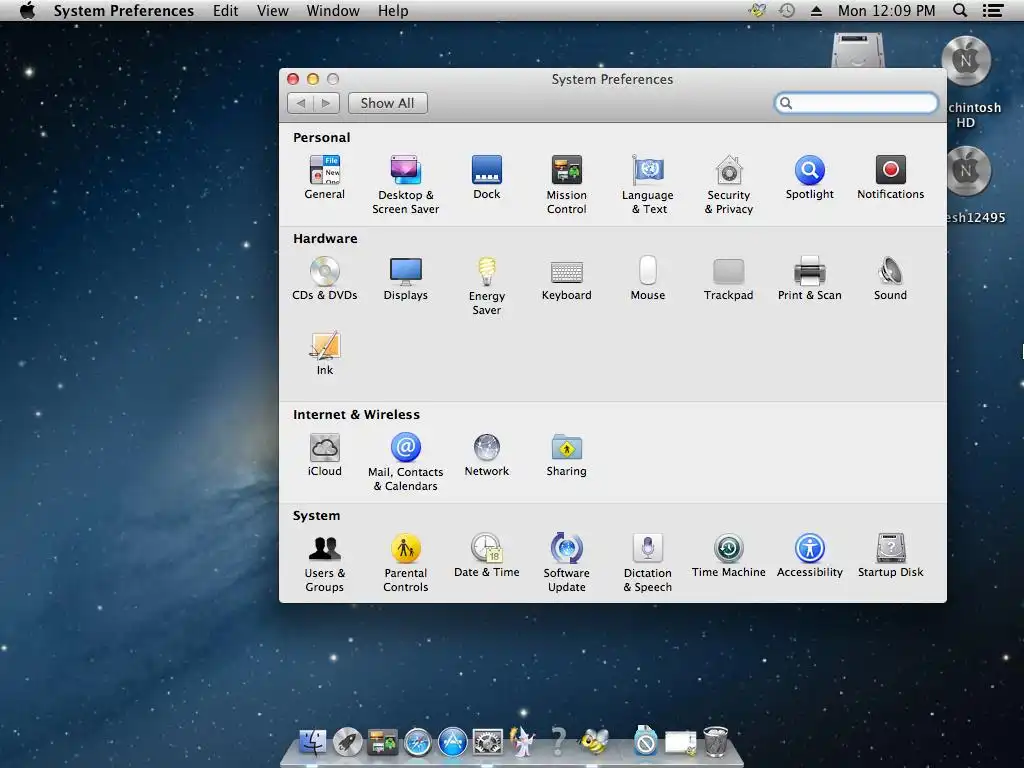Open Notification Center from menu bar
The width and height of the screenshot is (1024, 768).
tap(993, 10)
